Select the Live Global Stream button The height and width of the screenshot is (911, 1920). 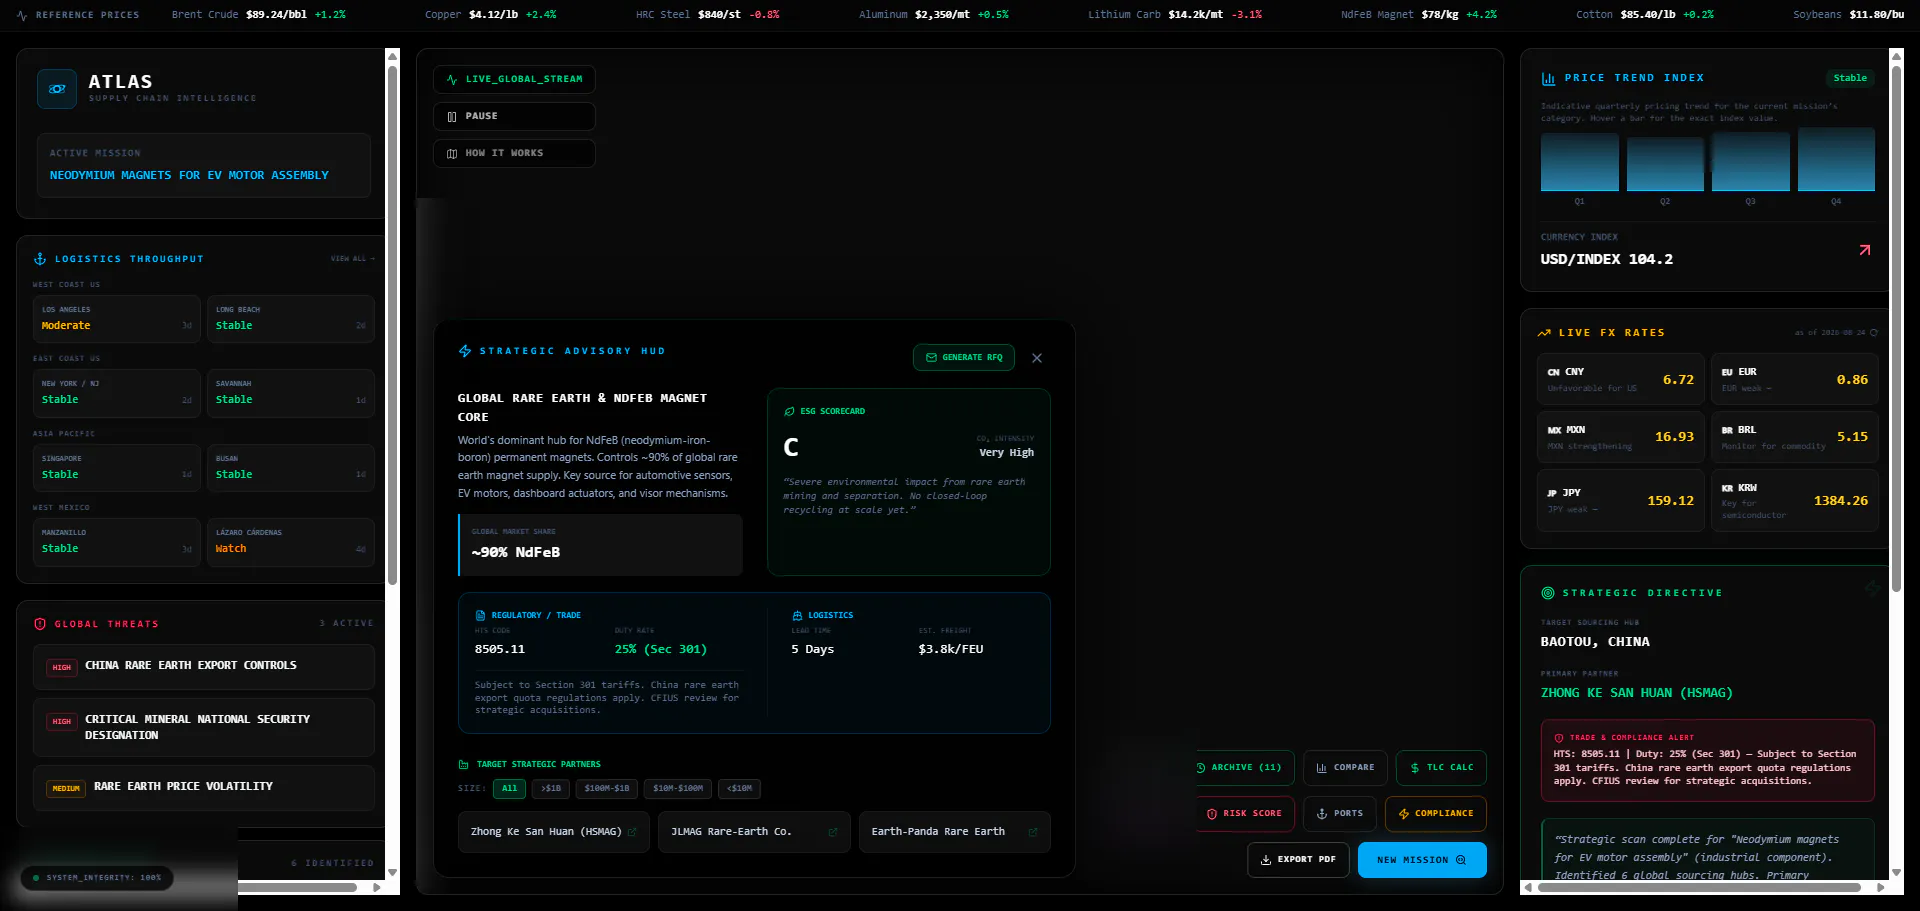click(514, 79)
